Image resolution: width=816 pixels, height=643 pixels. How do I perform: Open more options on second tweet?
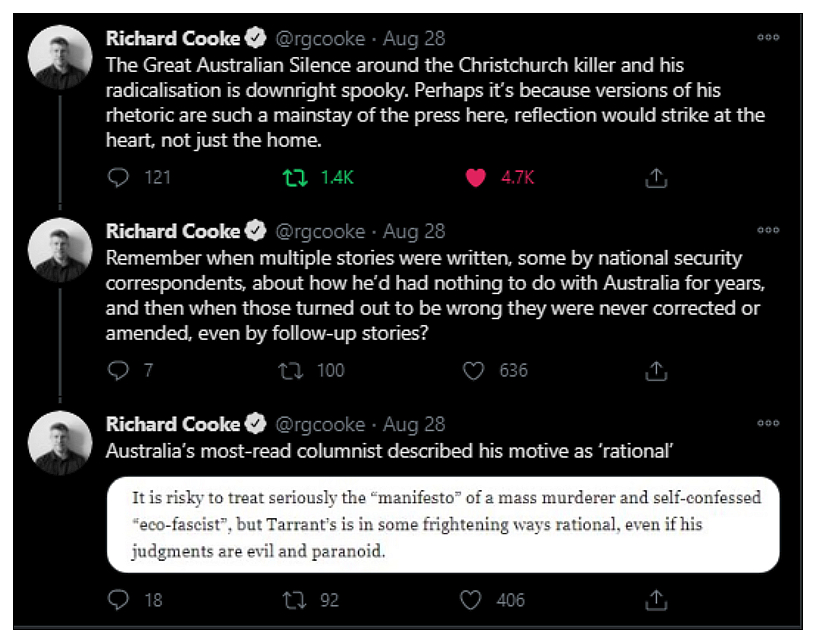(x=768, y=231)
